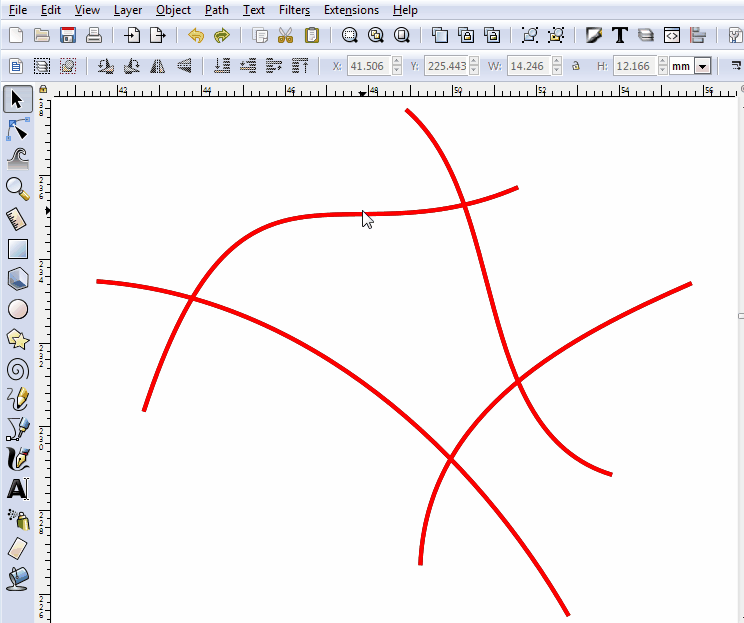Select the Star polygon tool

(x=18, y=339)
